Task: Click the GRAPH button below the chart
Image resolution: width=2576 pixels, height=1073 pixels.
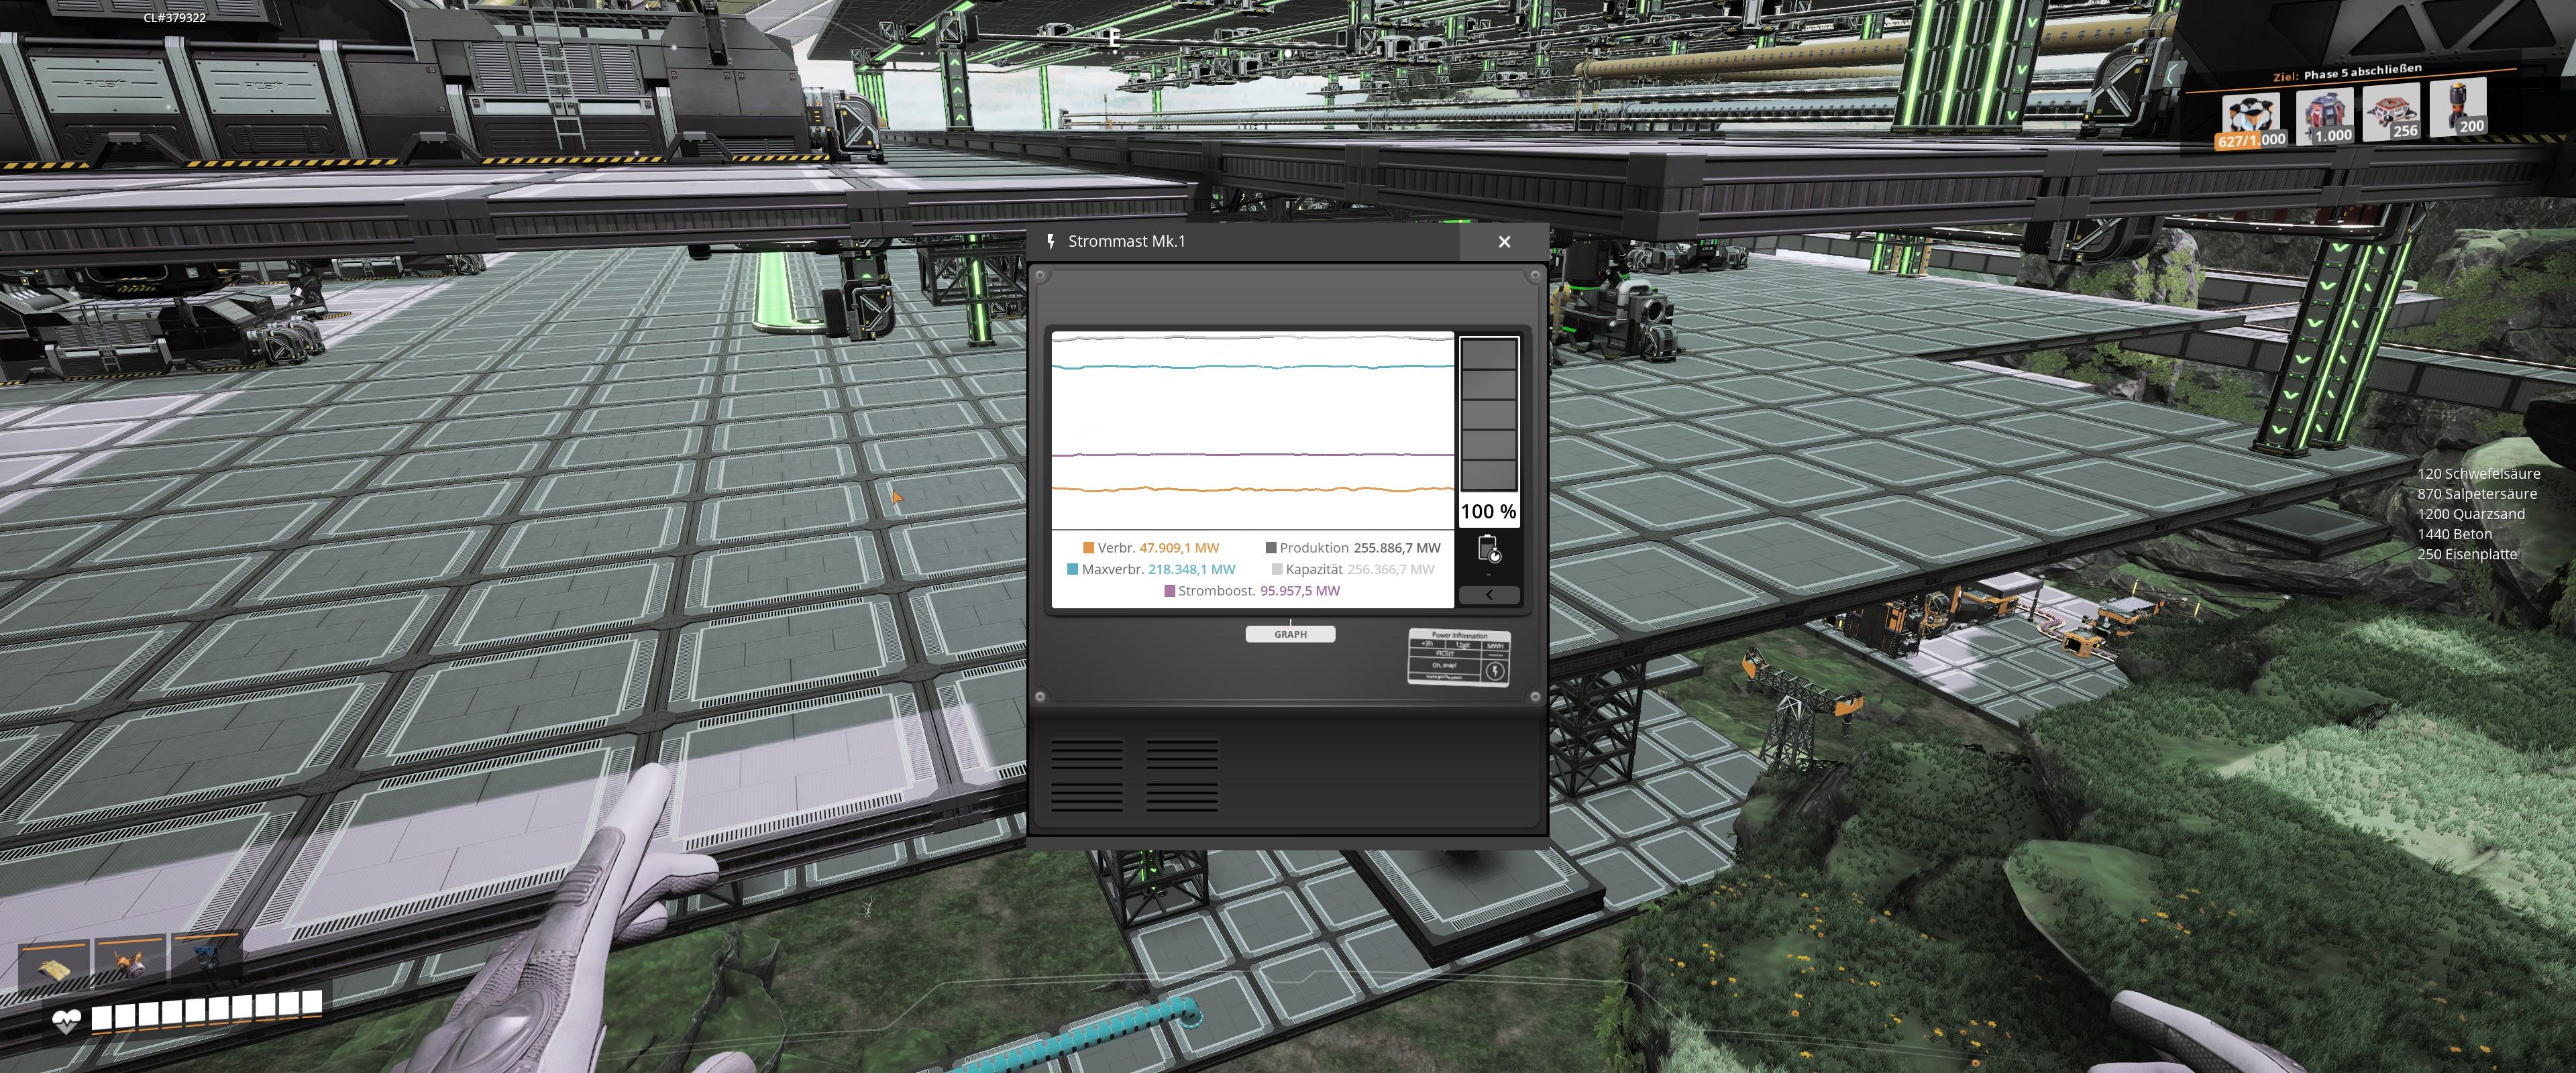Action: (x=1290, y=634)
